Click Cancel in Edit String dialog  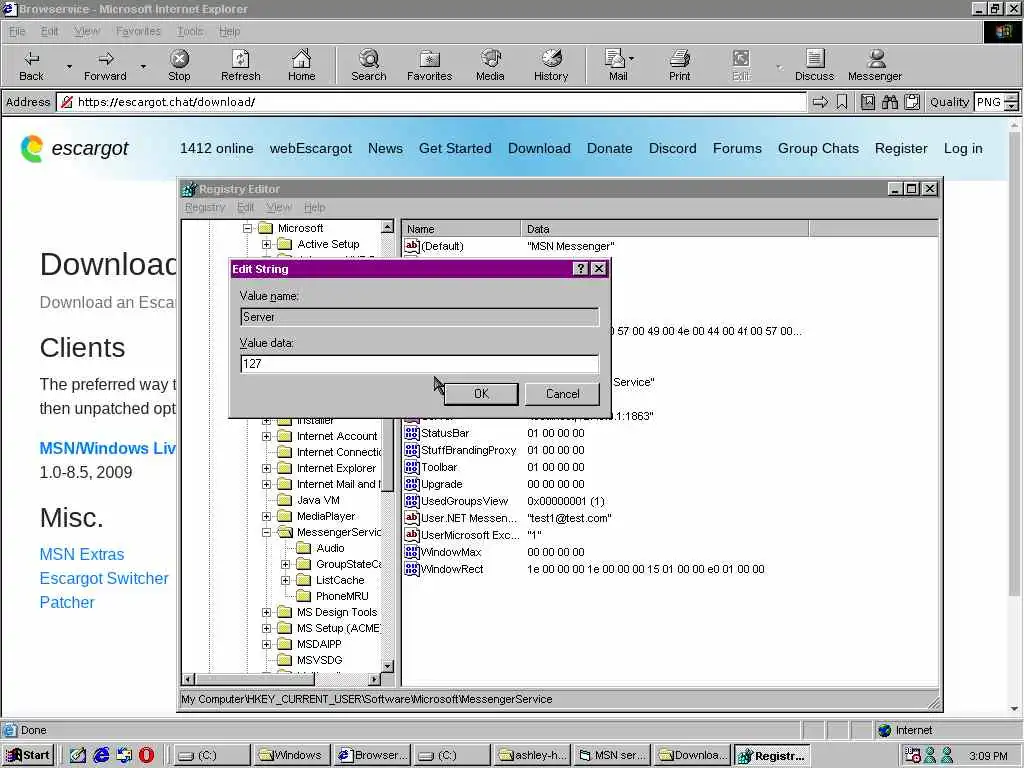click(x=562, y=394)
